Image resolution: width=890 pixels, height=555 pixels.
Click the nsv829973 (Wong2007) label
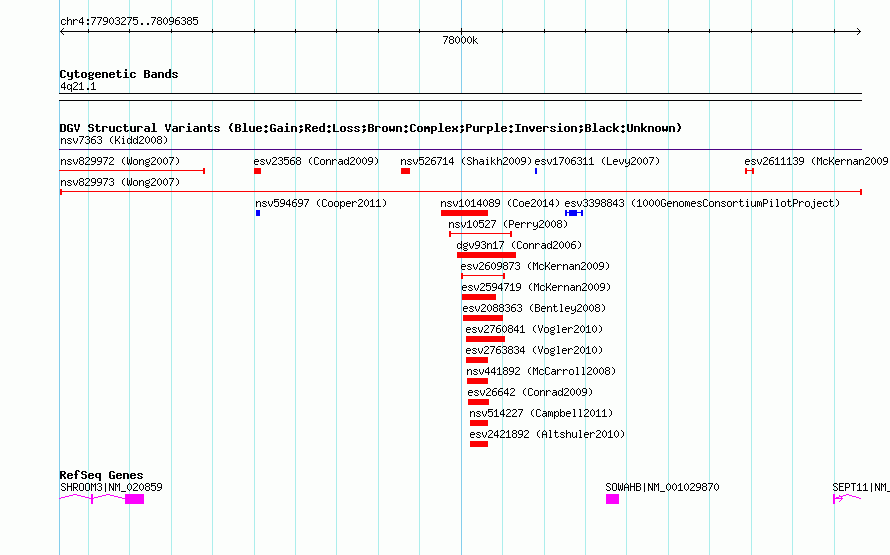click(120, 182)
